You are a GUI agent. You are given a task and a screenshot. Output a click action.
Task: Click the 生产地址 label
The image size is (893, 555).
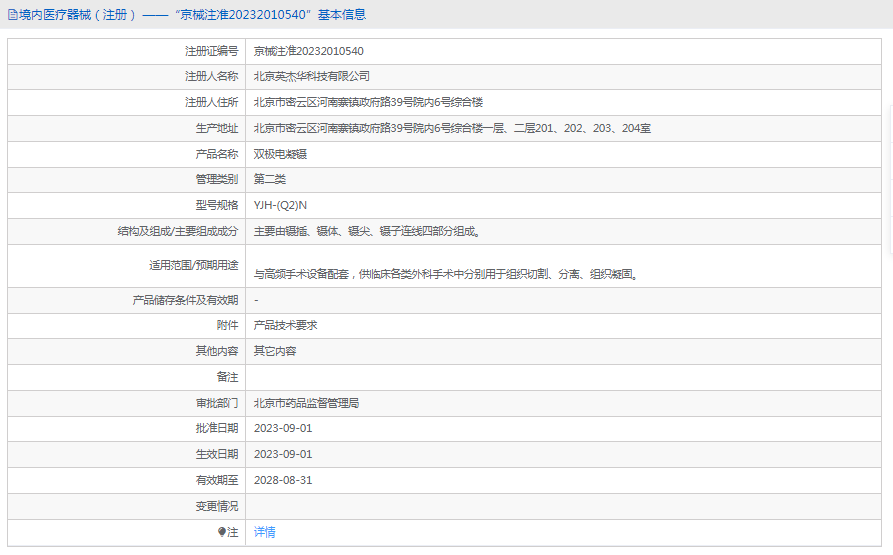pyautogui.click(x=217, y=129)
